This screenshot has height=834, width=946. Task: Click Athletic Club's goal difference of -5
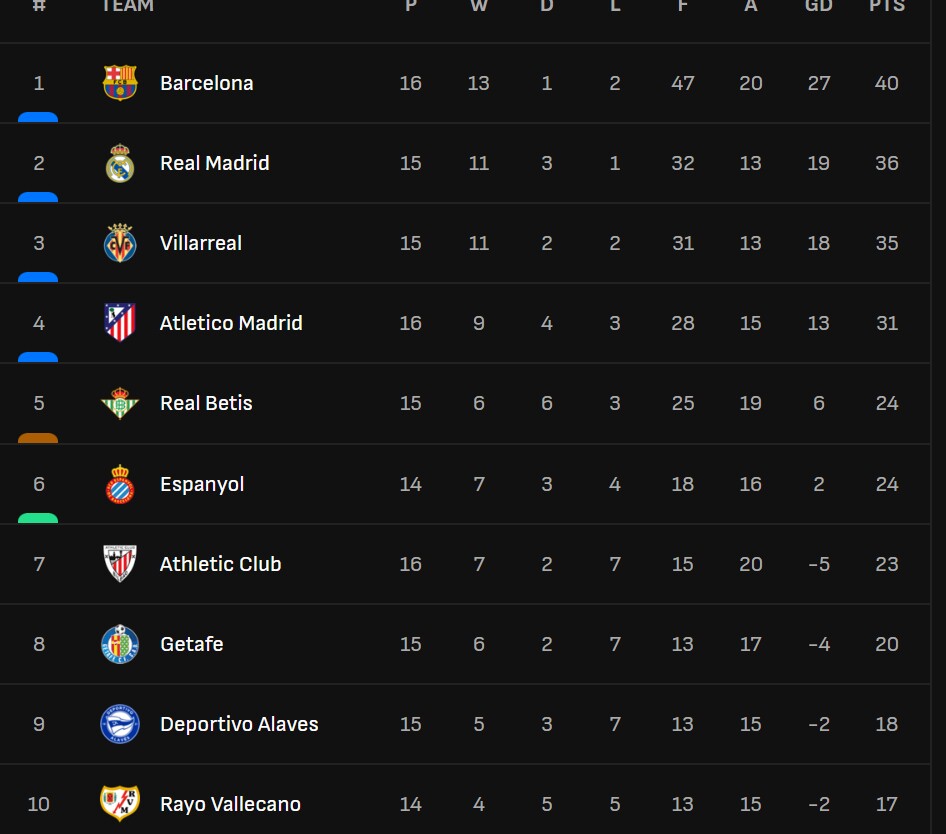818,564
